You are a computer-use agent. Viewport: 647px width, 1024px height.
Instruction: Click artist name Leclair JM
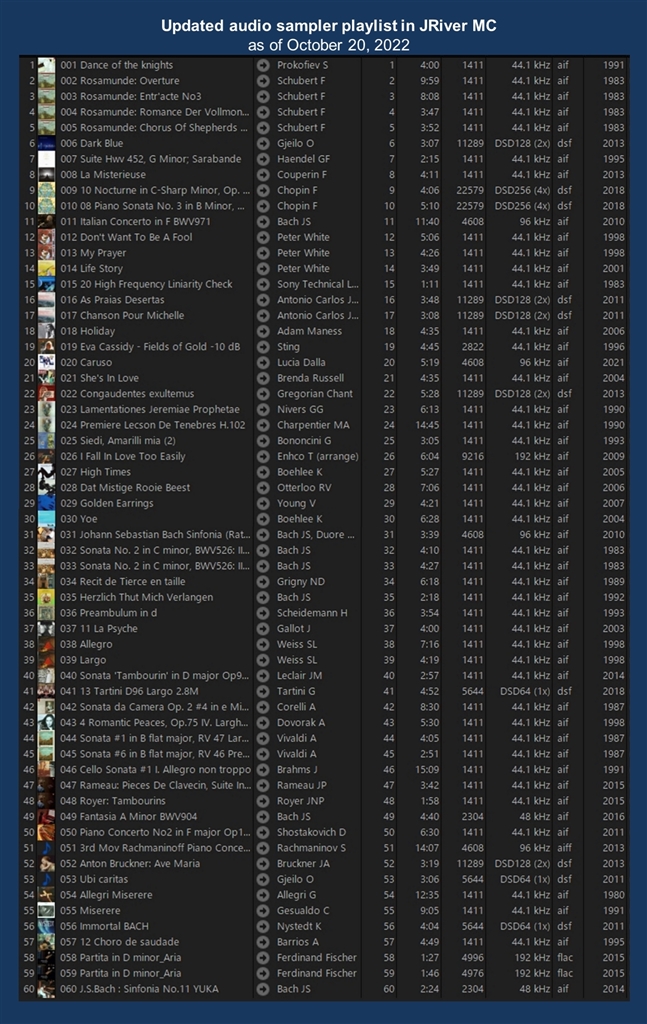click(299, 676)
